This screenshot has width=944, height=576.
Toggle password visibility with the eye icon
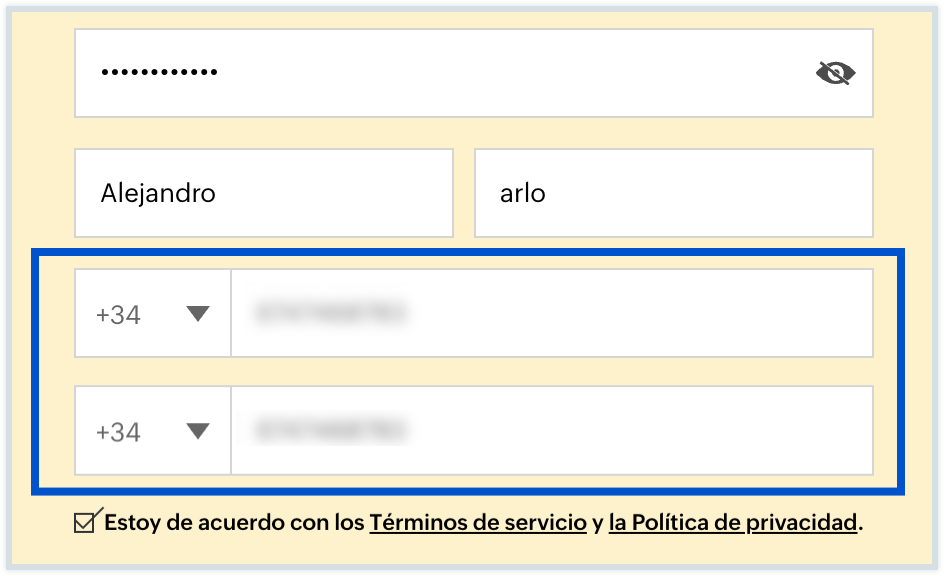click(x=835, y=72)
